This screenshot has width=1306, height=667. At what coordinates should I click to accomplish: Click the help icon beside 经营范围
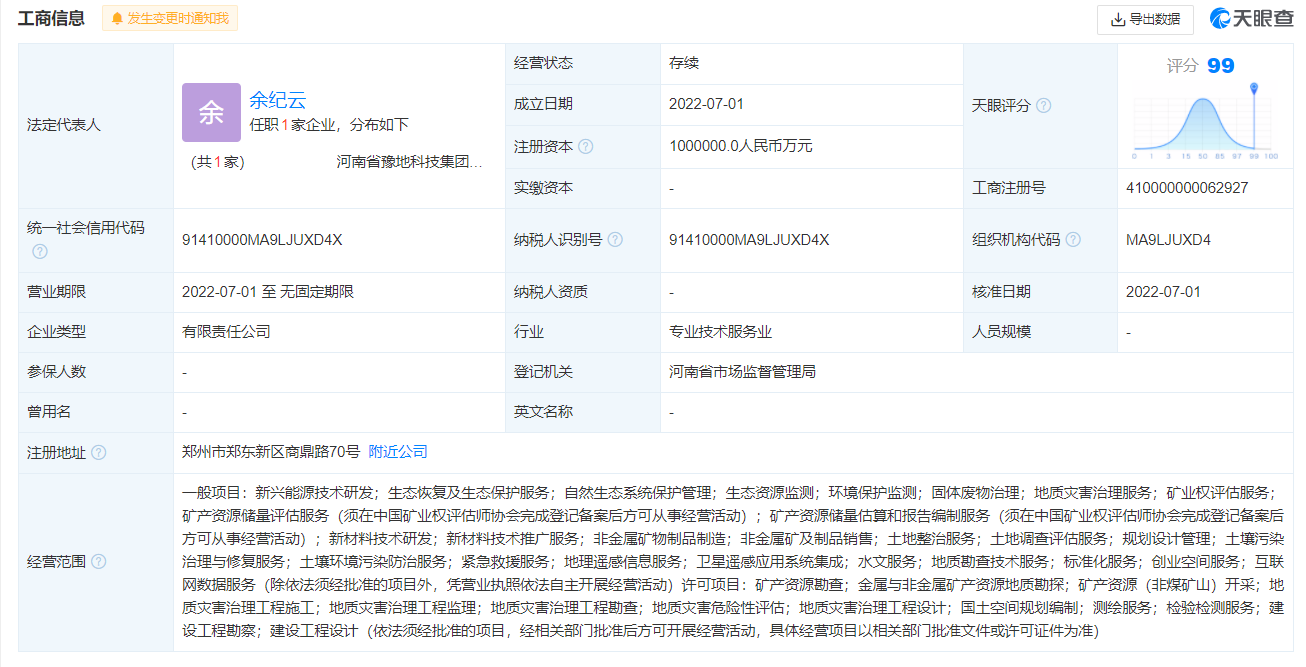point(98,561)
